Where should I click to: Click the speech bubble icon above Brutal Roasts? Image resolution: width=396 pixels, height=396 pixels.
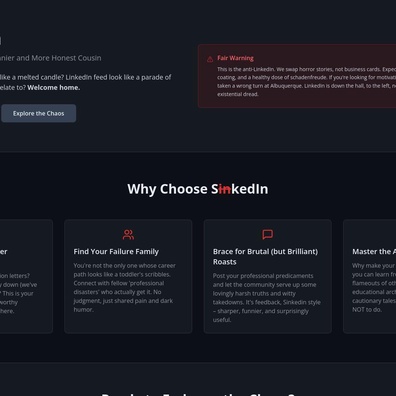coord(267,234)
